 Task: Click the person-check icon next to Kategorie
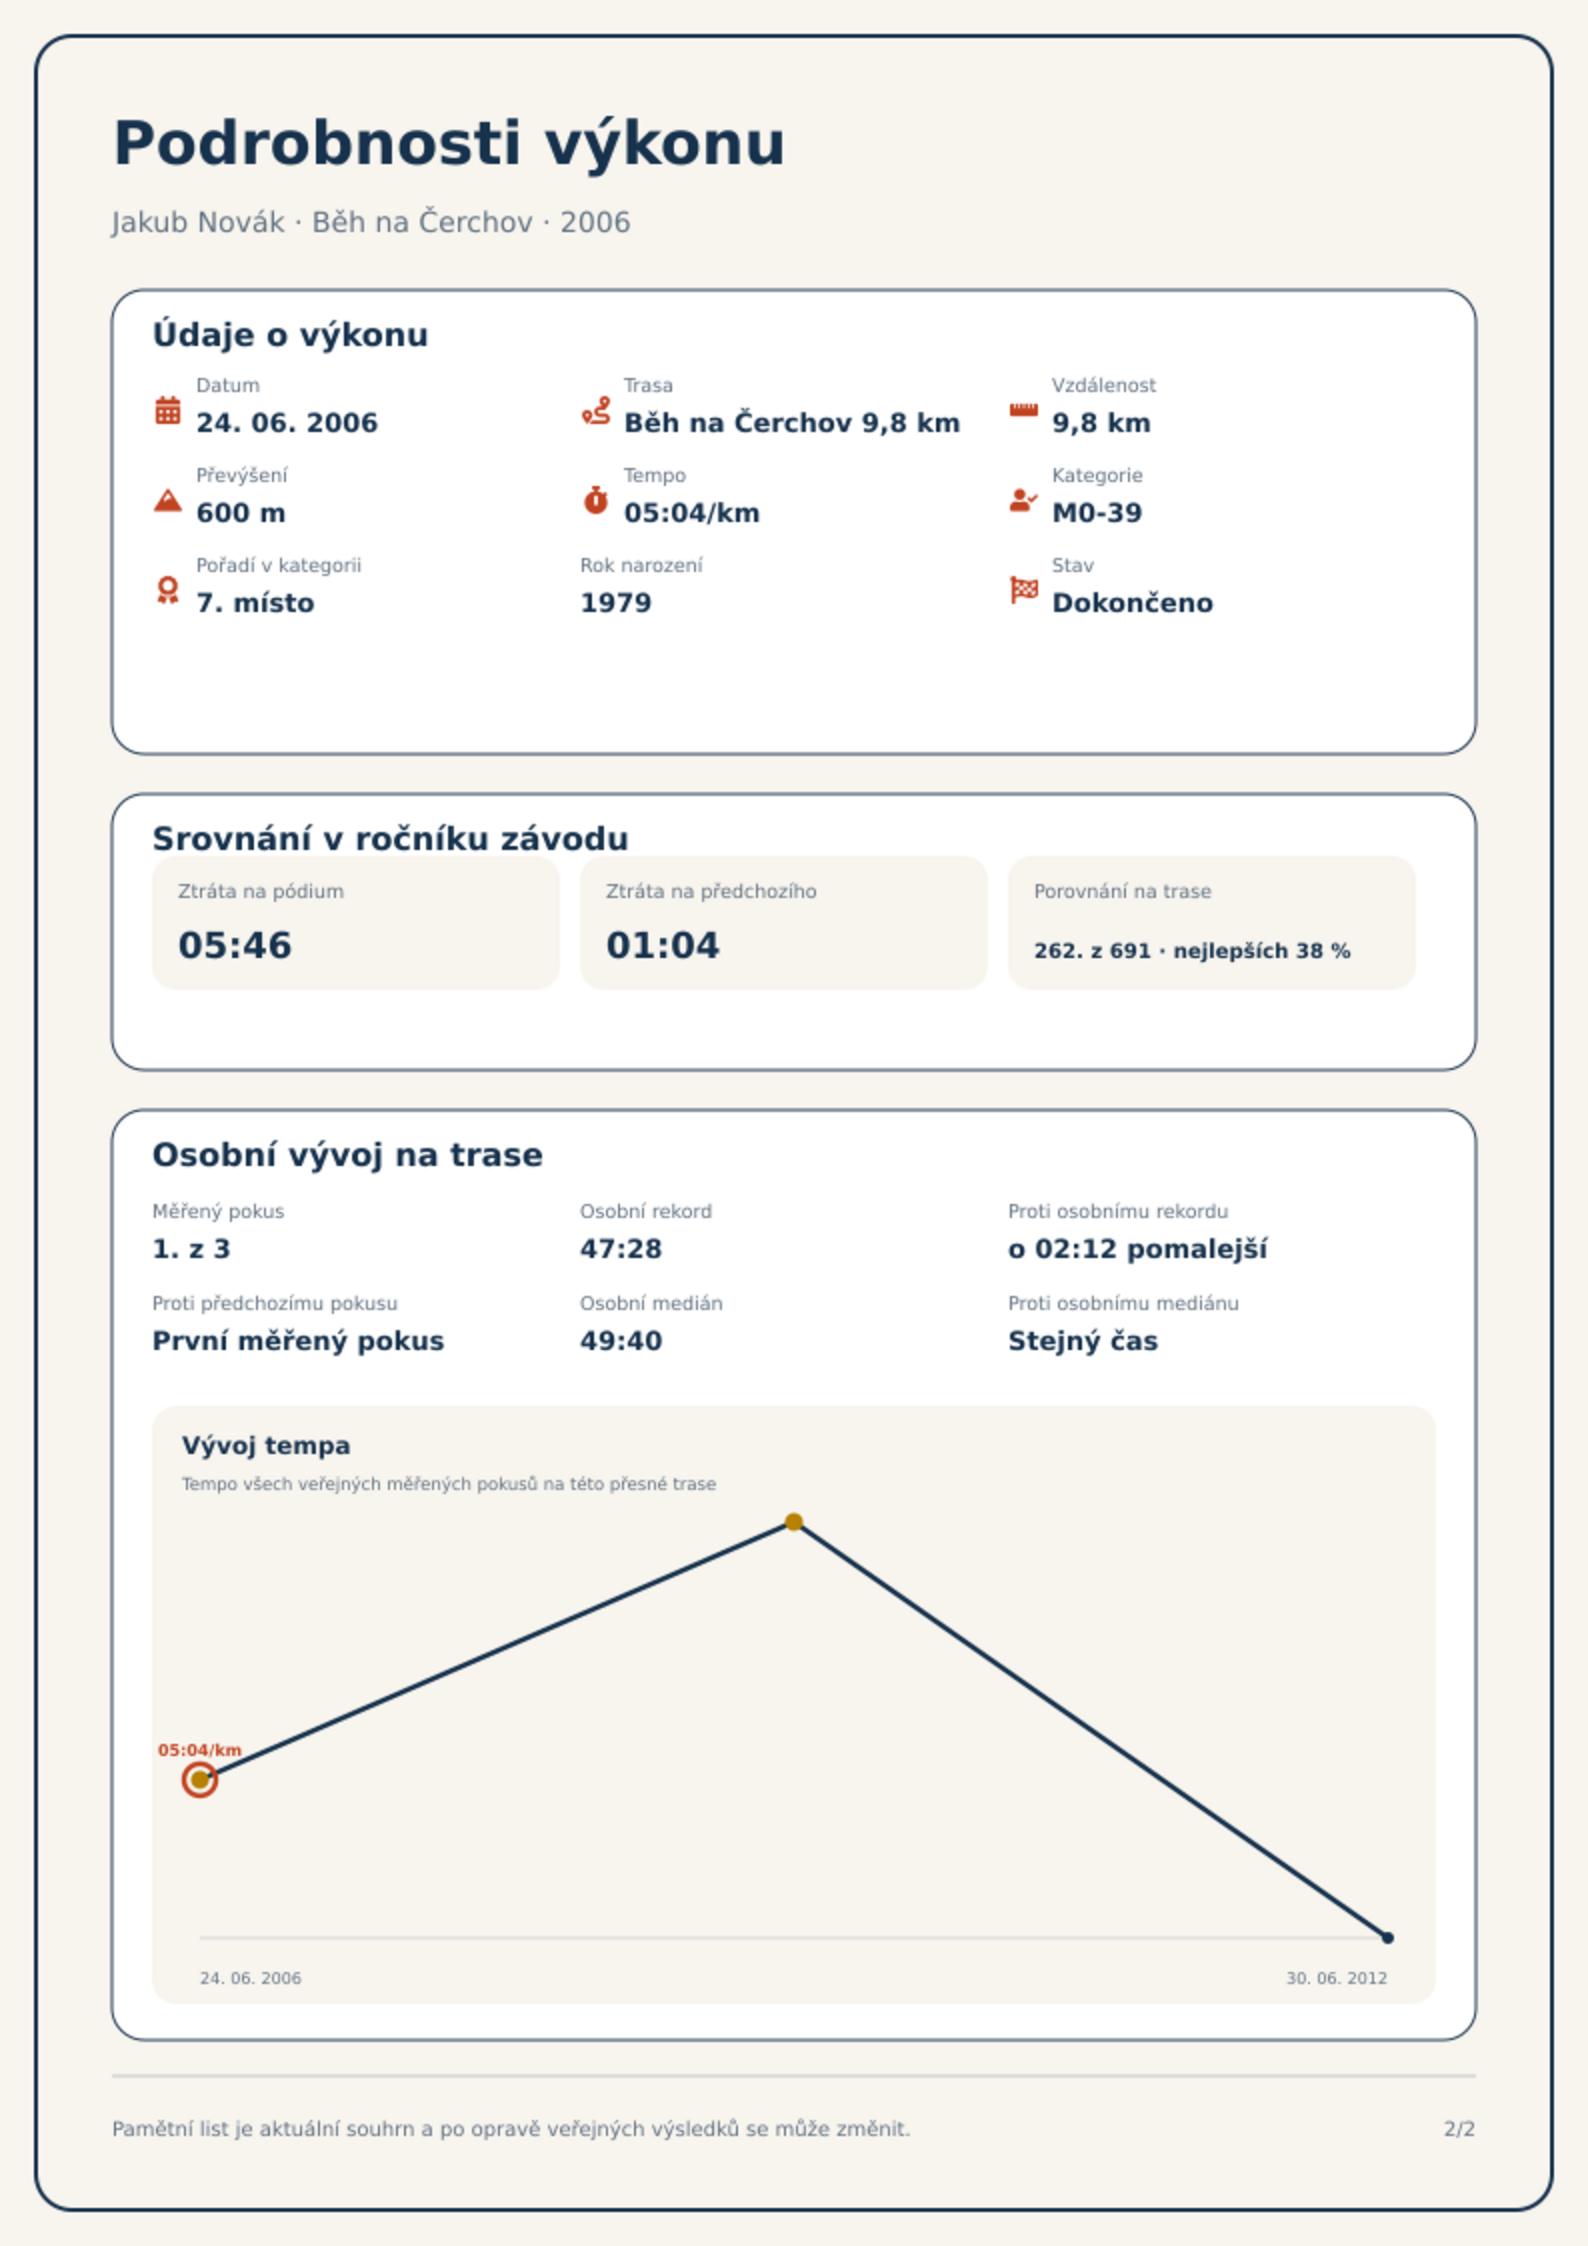(1023, 500)
